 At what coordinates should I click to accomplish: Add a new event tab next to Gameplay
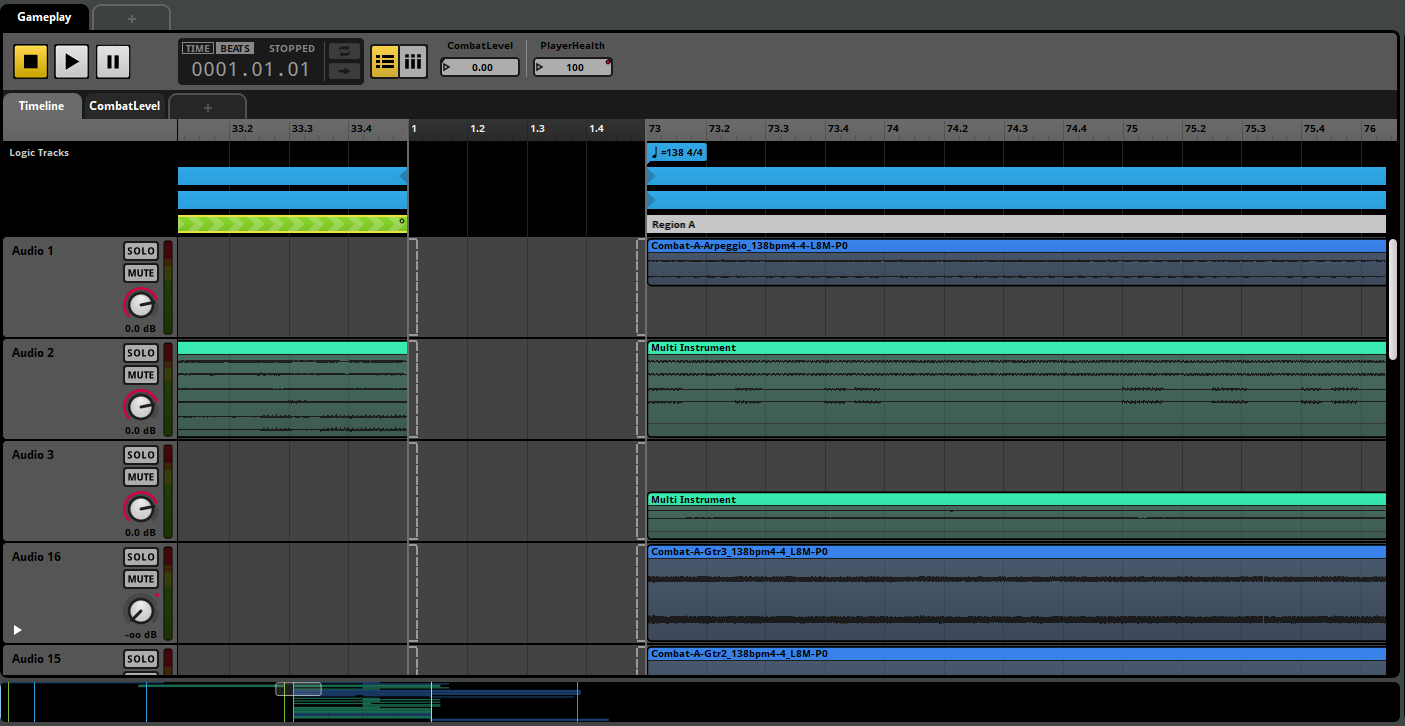[x=132, y=18]
